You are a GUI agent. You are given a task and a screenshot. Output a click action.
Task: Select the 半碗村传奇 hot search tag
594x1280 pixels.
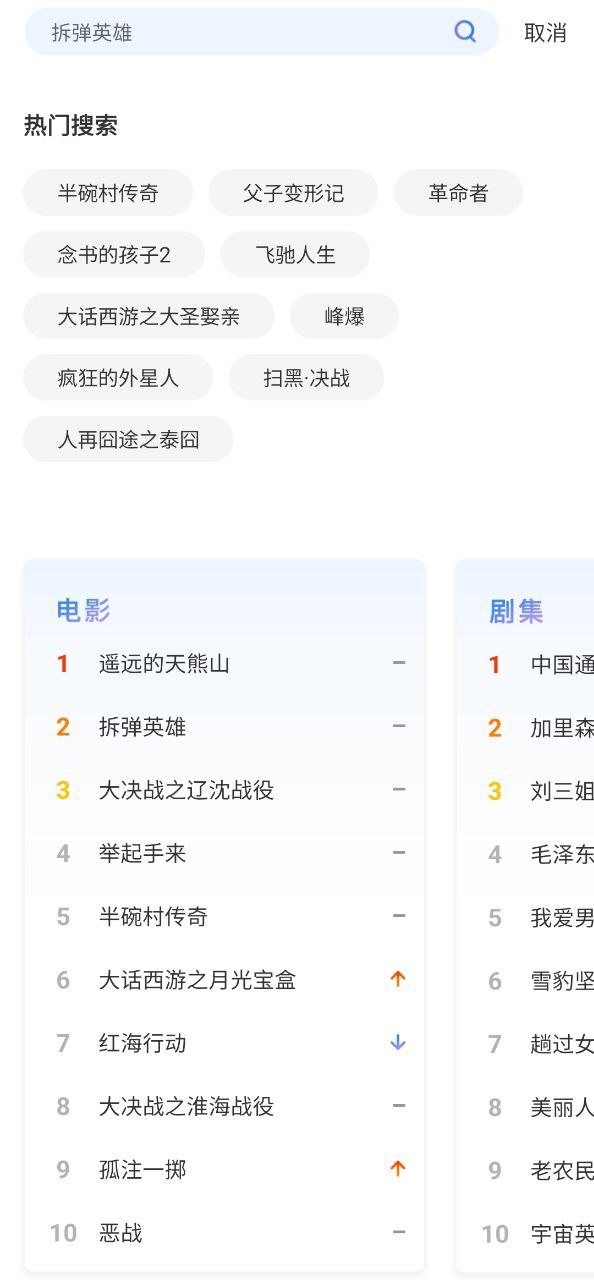pos(108,193)
